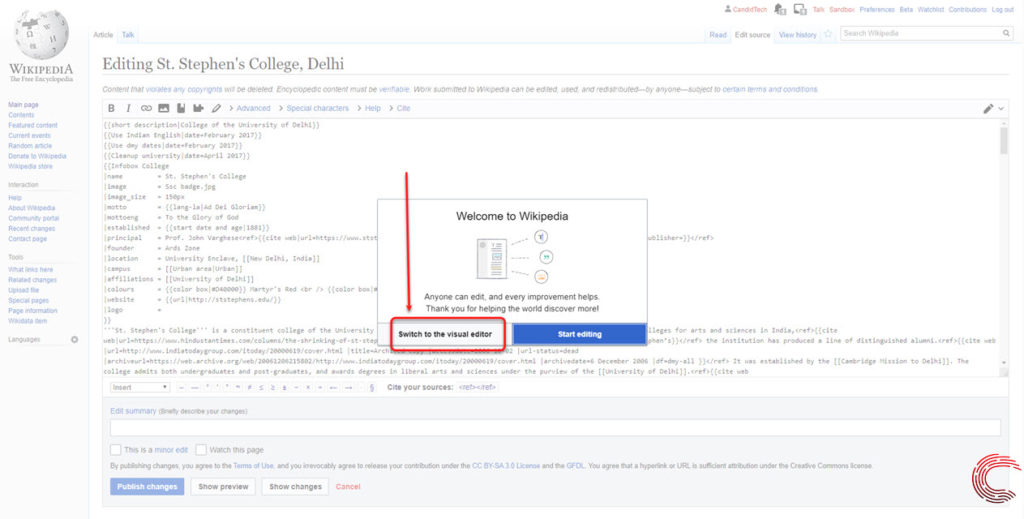Apply italic formatting in the edit toolbar
The height and width of the screenshot is (519, 1024).
tap(128, 108)
